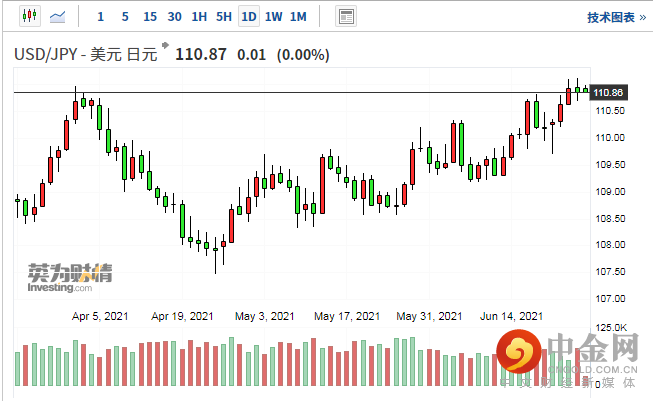
Task: Select the 1D interval
Action: pyautogui.click(x=249, y=17)
